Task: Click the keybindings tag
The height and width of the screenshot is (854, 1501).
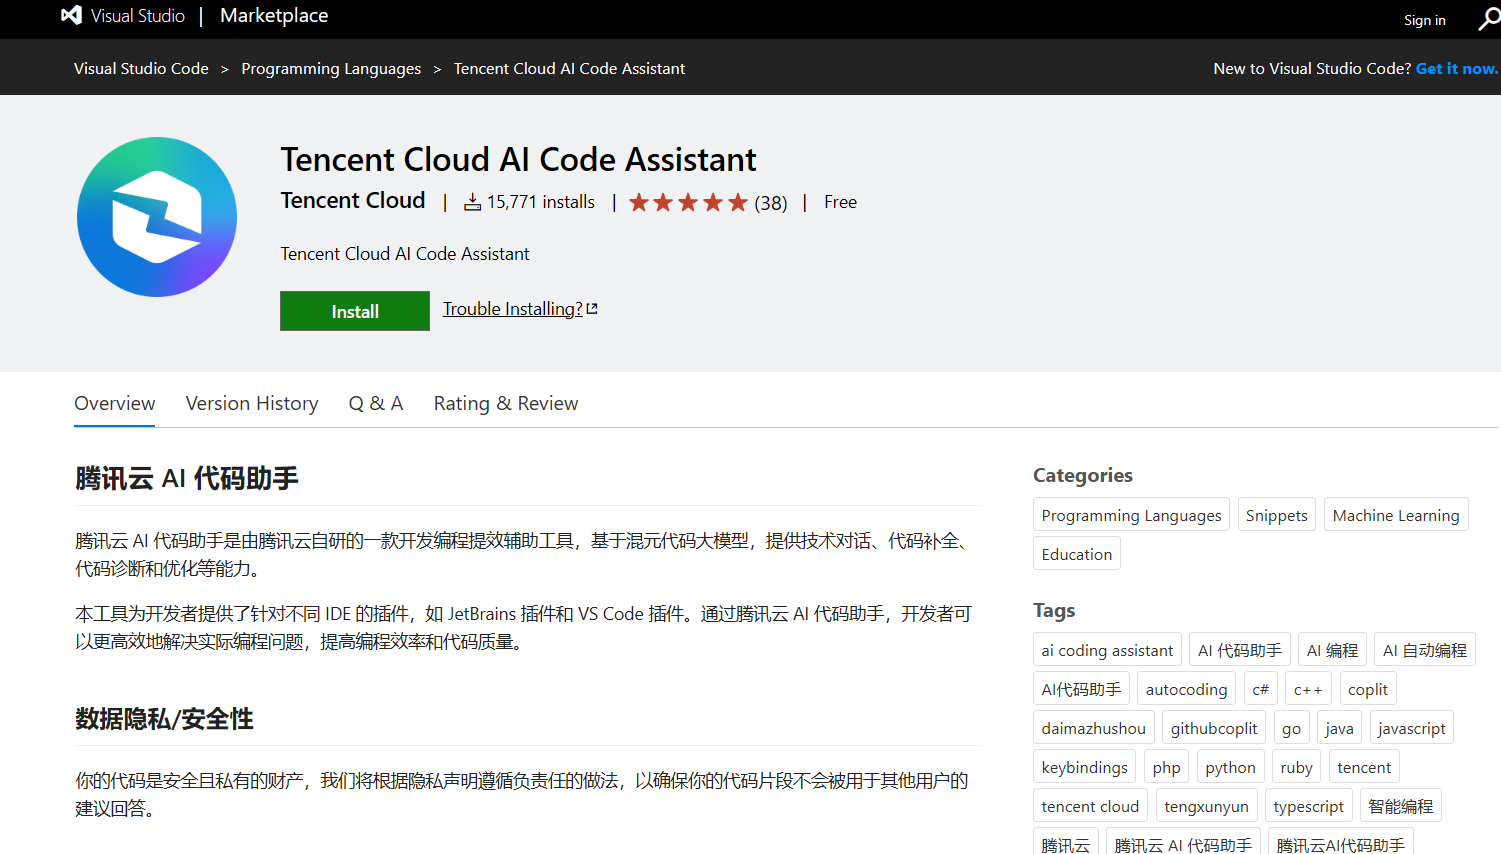Action: 1084,767
